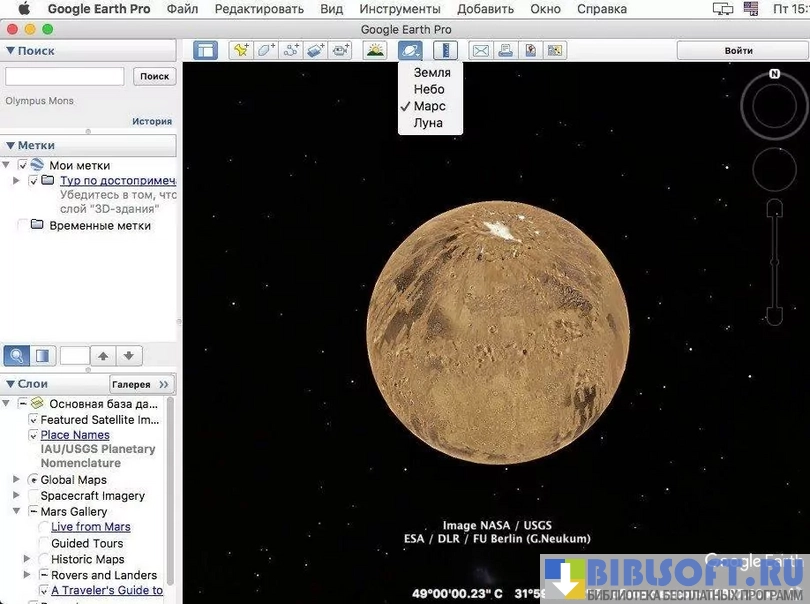Screen dimensions: 810x604
Task: Open the ruler measurement tool
Action: coord(445,50)
